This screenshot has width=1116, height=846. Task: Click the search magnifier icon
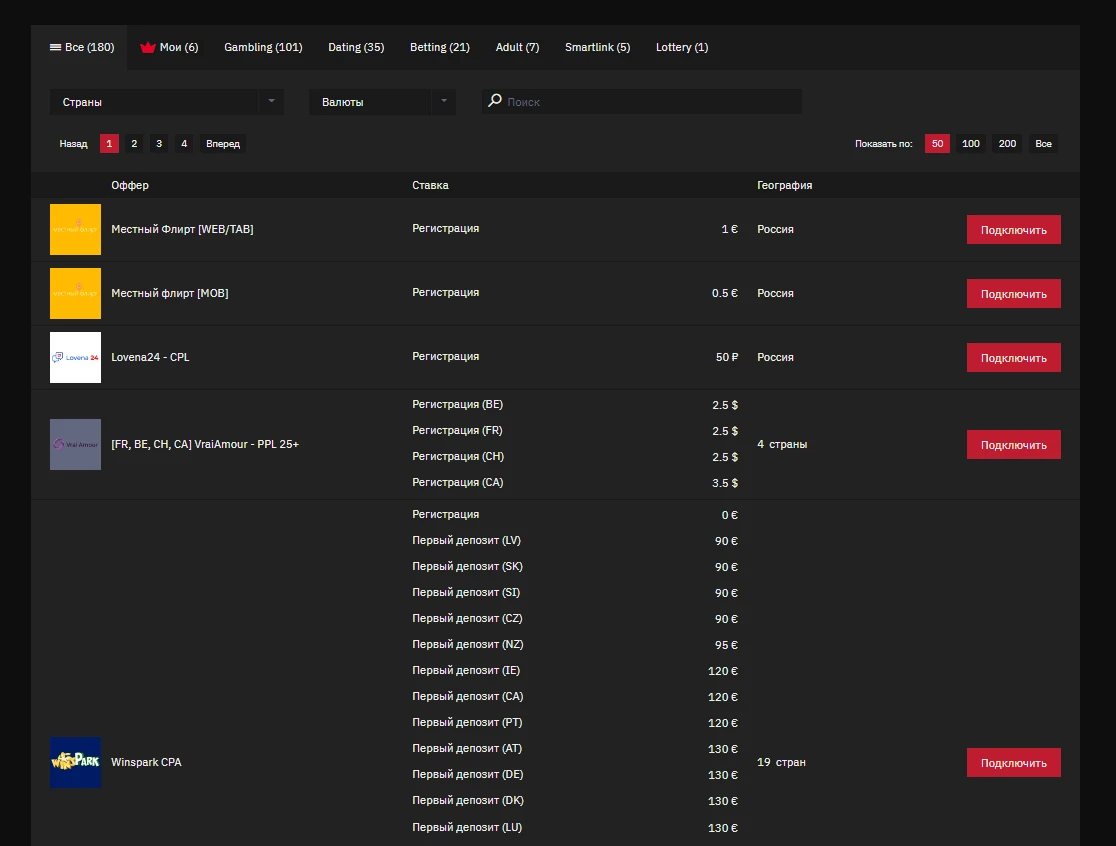[495, 100]
